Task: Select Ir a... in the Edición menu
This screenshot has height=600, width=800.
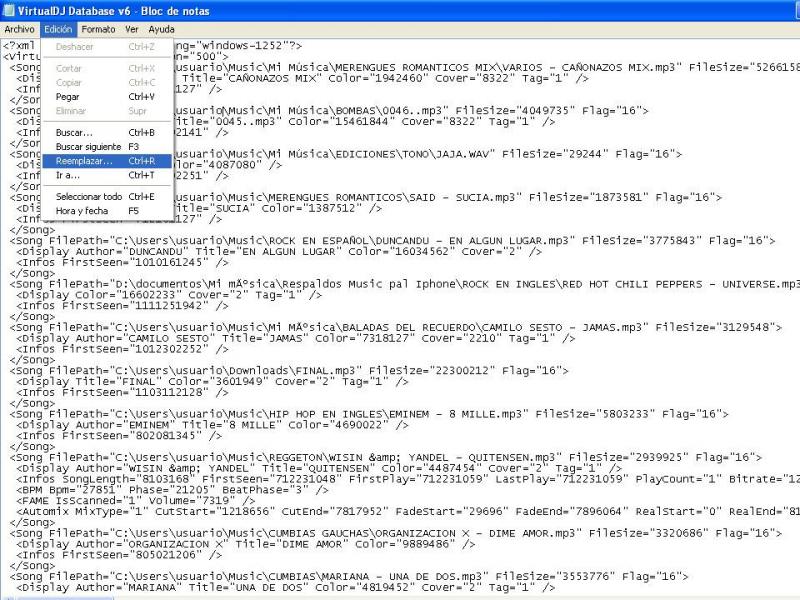Action: click(107, 176)
